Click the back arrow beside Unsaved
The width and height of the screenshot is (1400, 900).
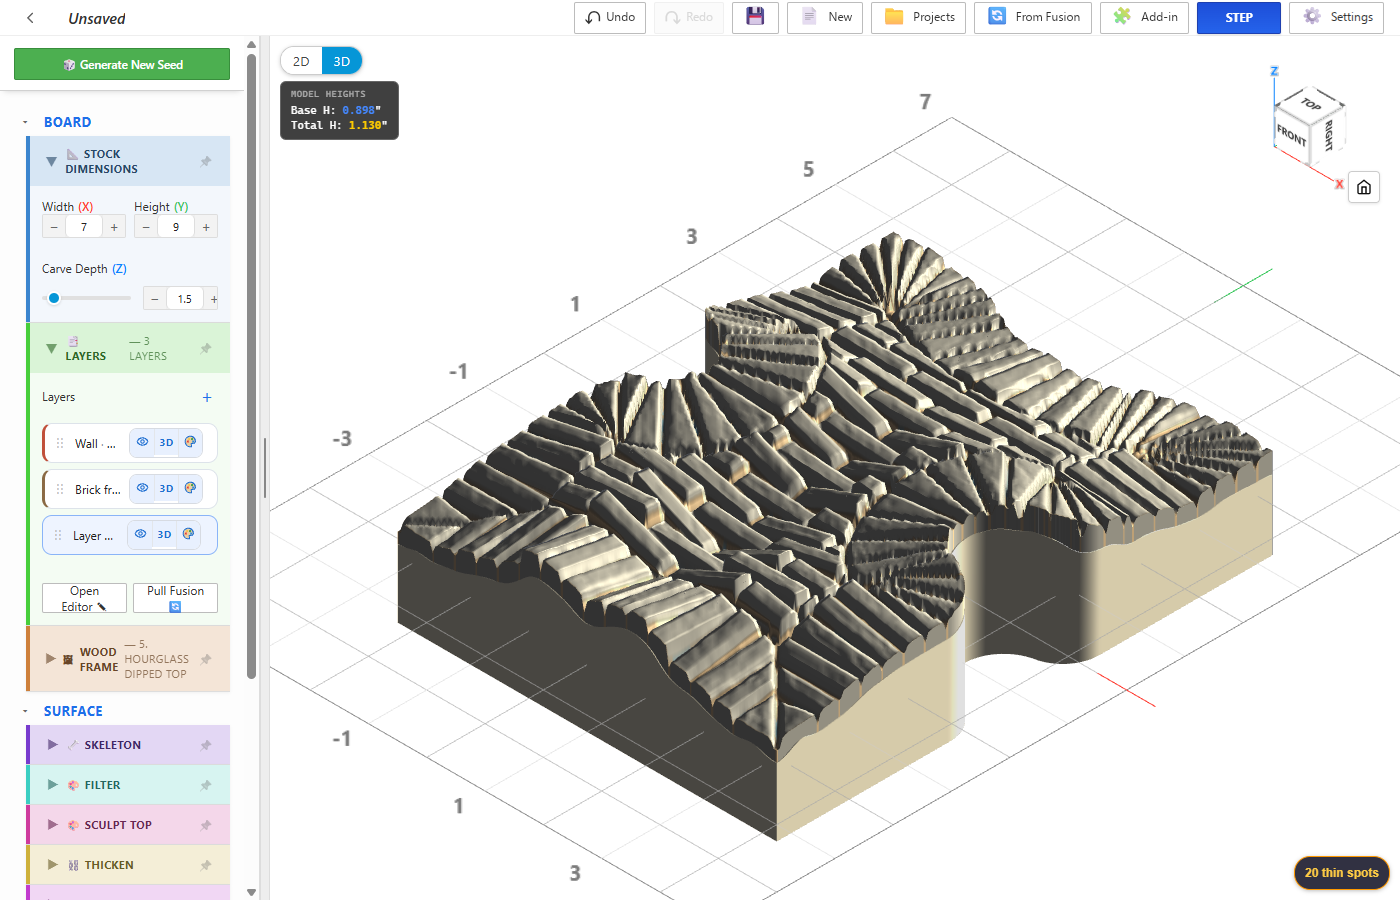tap(30, 18)
